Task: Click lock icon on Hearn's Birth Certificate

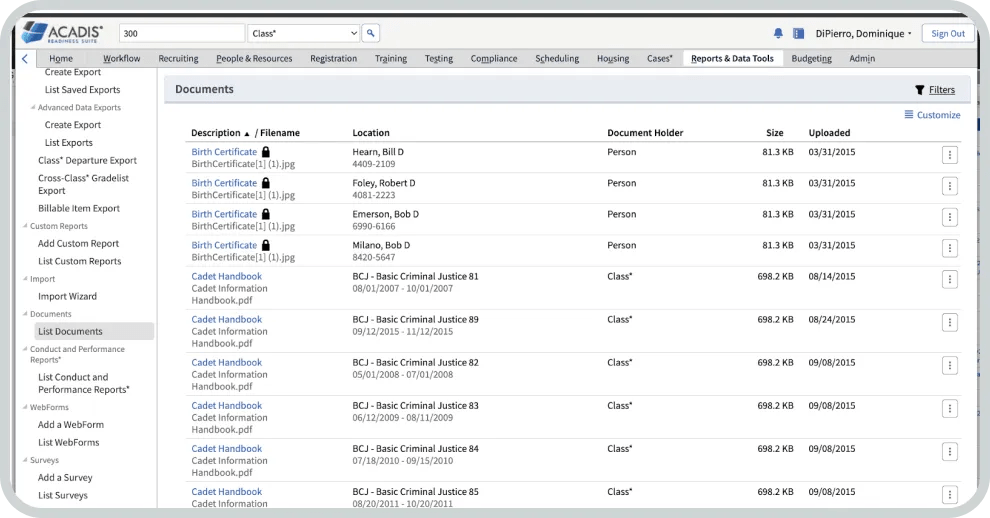Action: 266,152
